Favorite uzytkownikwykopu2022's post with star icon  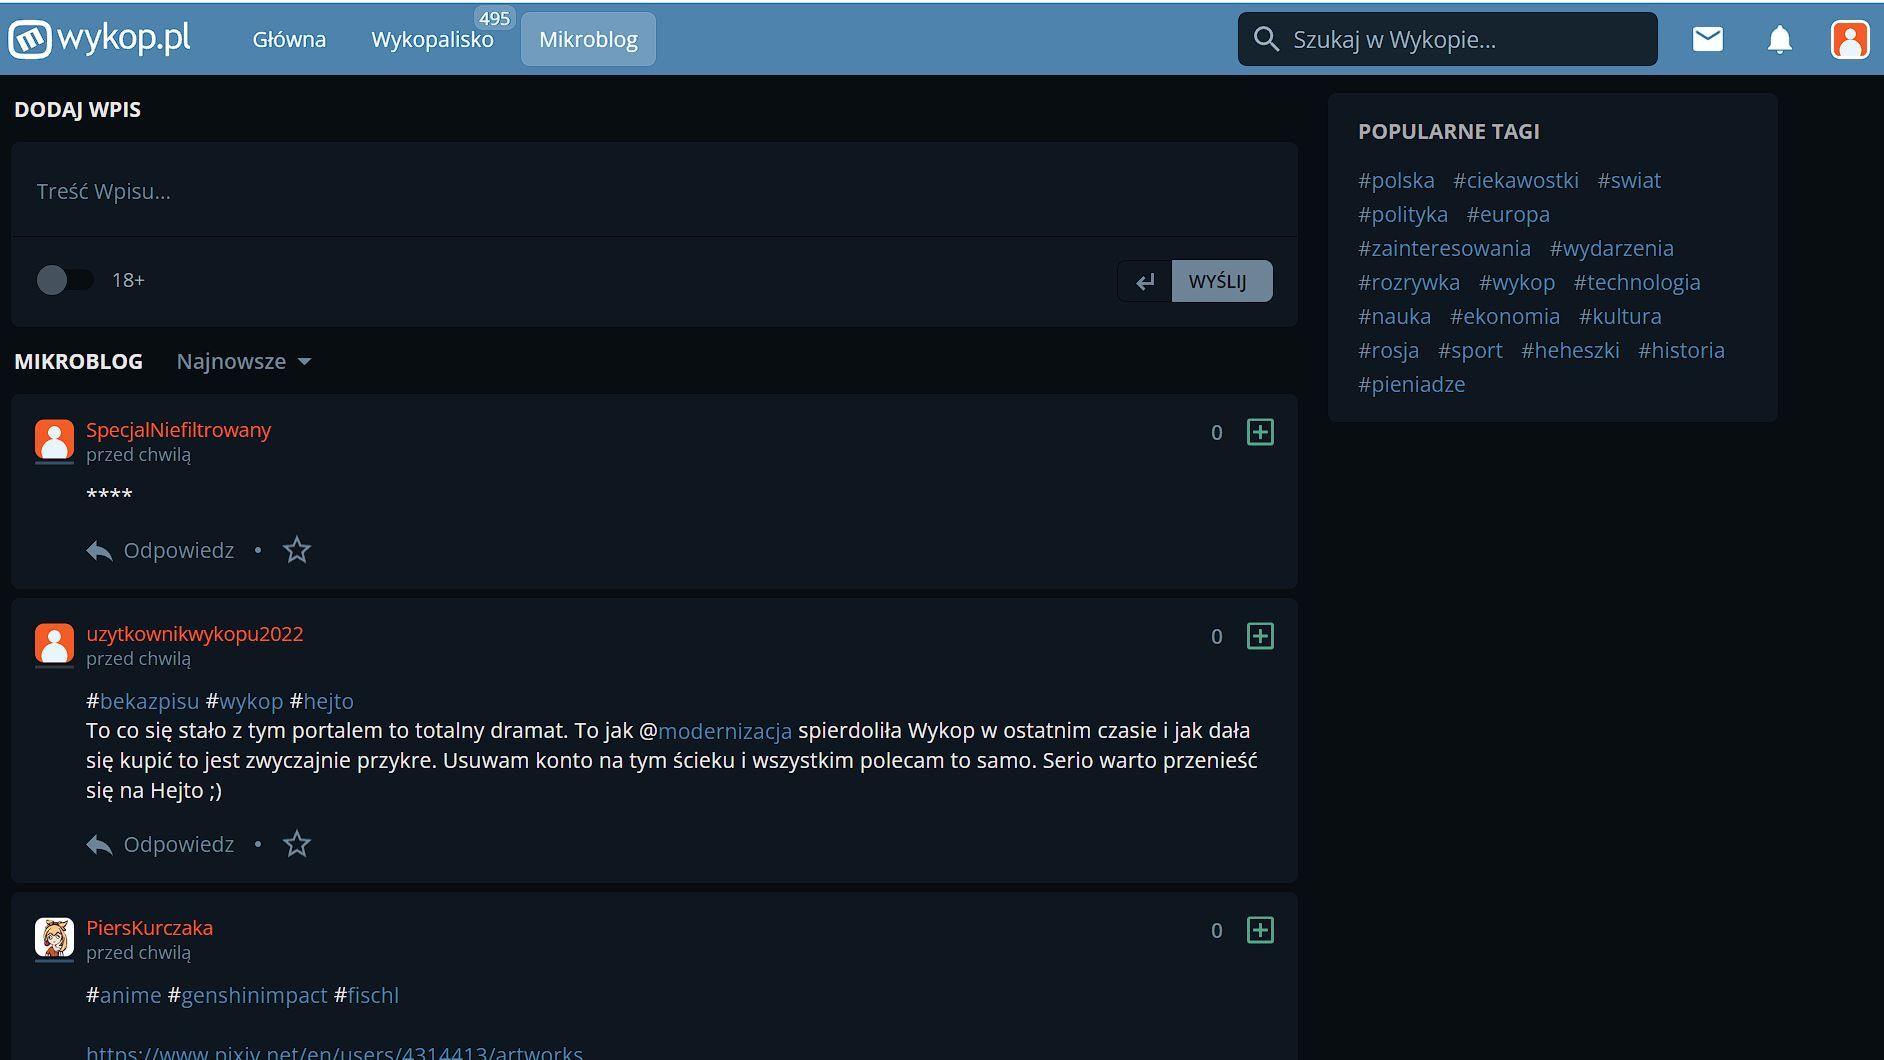click(297, 844)
